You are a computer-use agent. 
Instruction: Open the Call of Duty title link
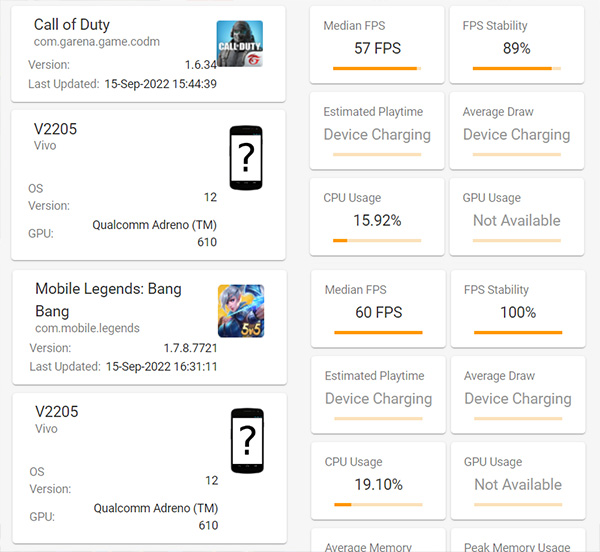point(72,24)
